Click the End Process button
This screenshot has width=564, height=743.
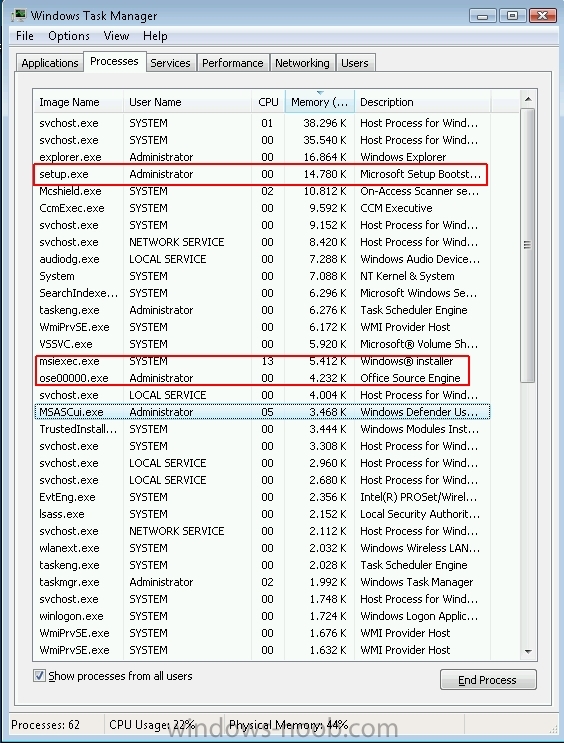click(x=488, y=680)
